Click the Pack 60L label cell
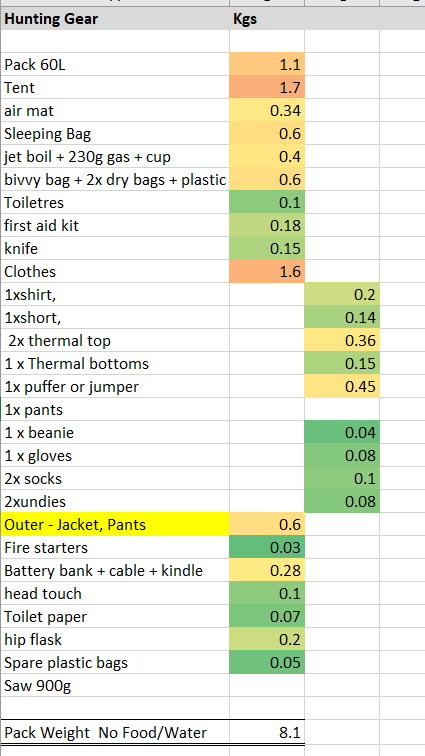The height and width of the screenshot is (756, 425). pyautogui.click(x=115, y=65)
